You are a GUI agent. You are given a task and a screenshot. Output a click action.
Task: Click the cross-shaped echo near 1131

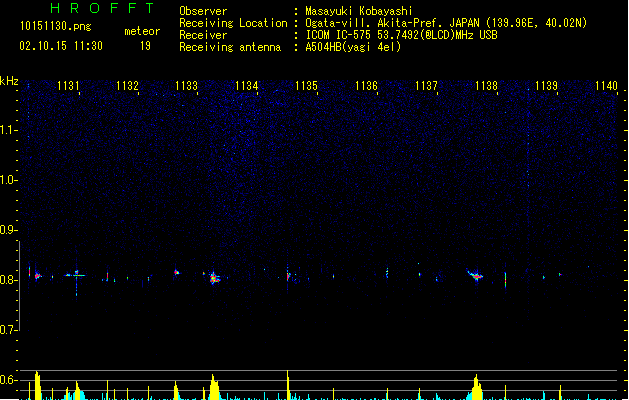pyautogui.click(x=76, y=275)
